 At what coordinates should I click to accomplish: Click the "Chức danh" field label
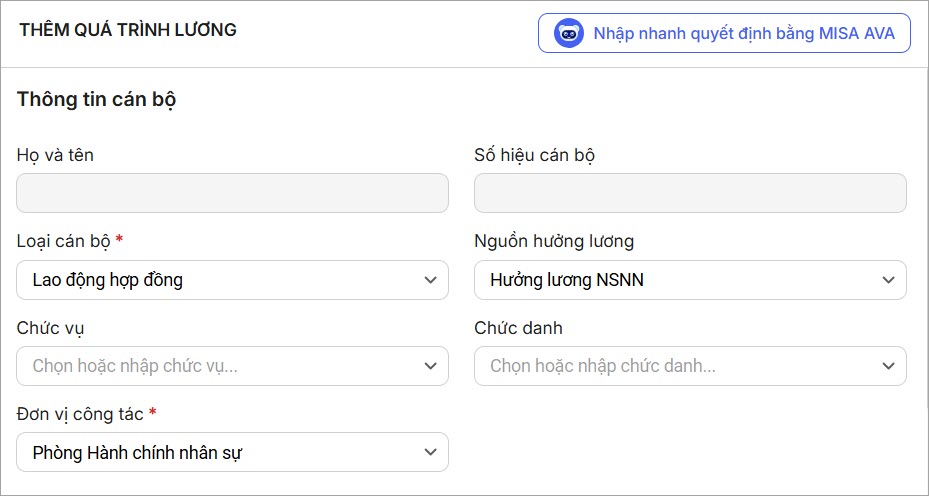(x=518, y=328)
